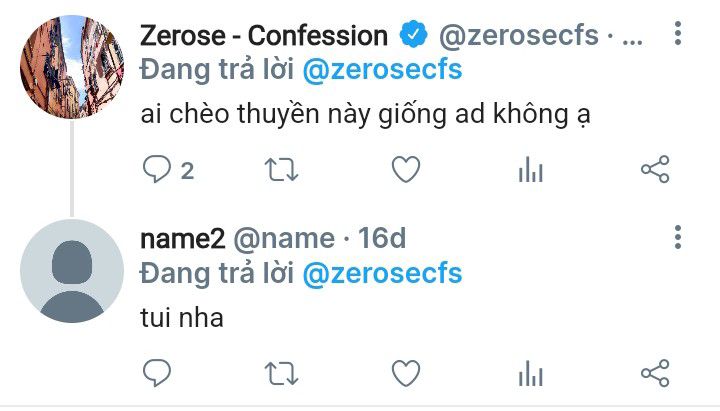
Task: Share name2's "tui nha" reply
Action: [x=654, y=374]
